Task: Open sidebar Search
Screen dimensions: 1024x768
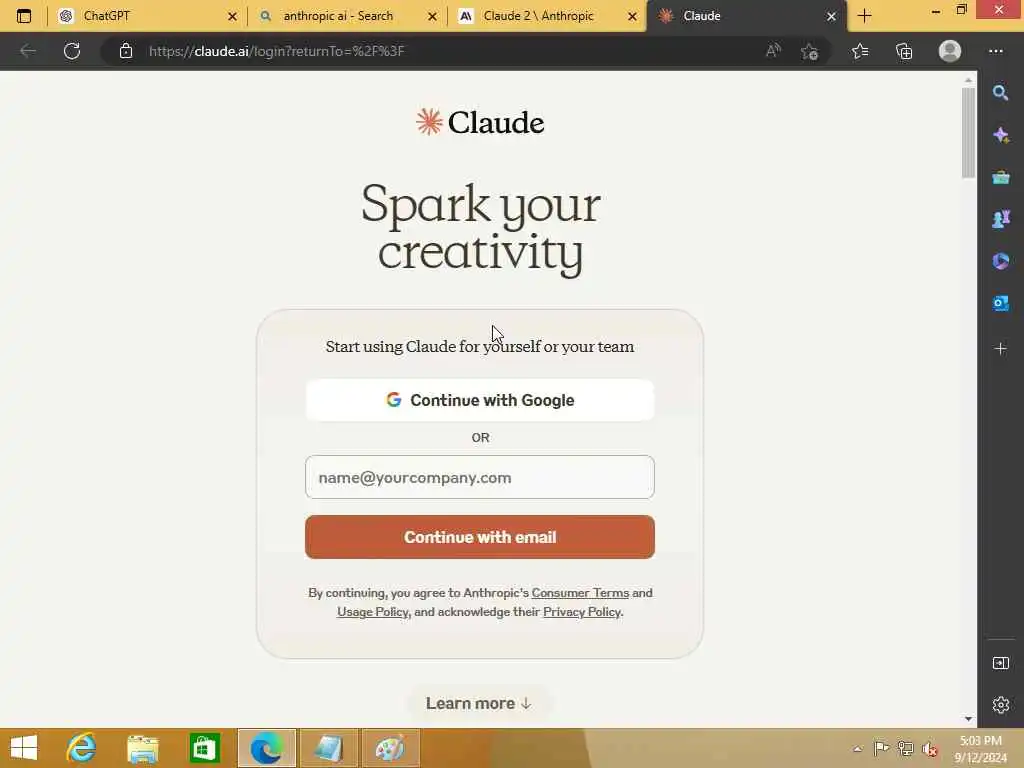Action: point(1000,93)
